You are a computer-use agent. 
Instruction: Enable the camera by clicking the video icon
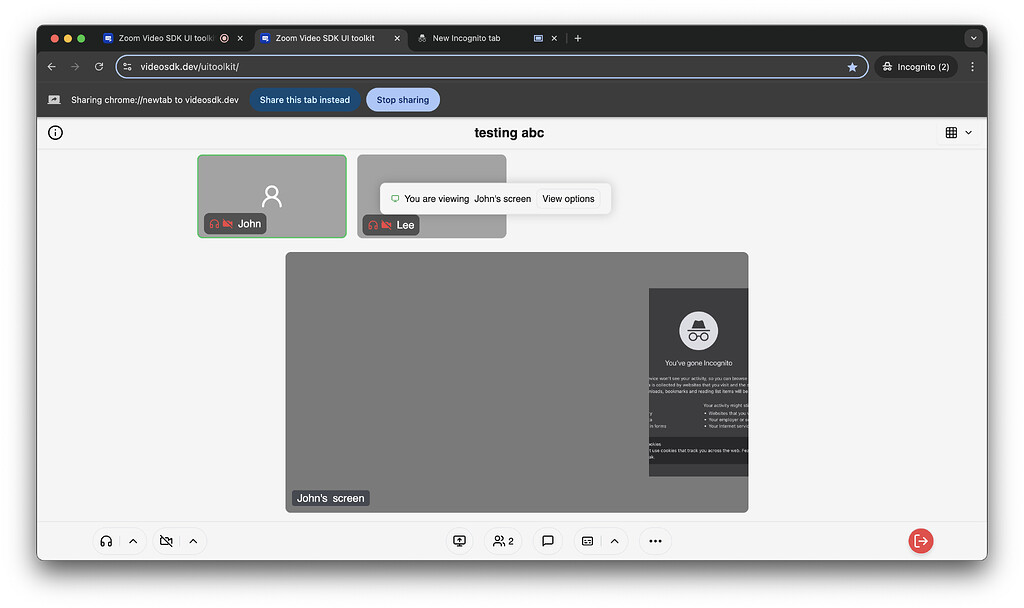point(166,541)
